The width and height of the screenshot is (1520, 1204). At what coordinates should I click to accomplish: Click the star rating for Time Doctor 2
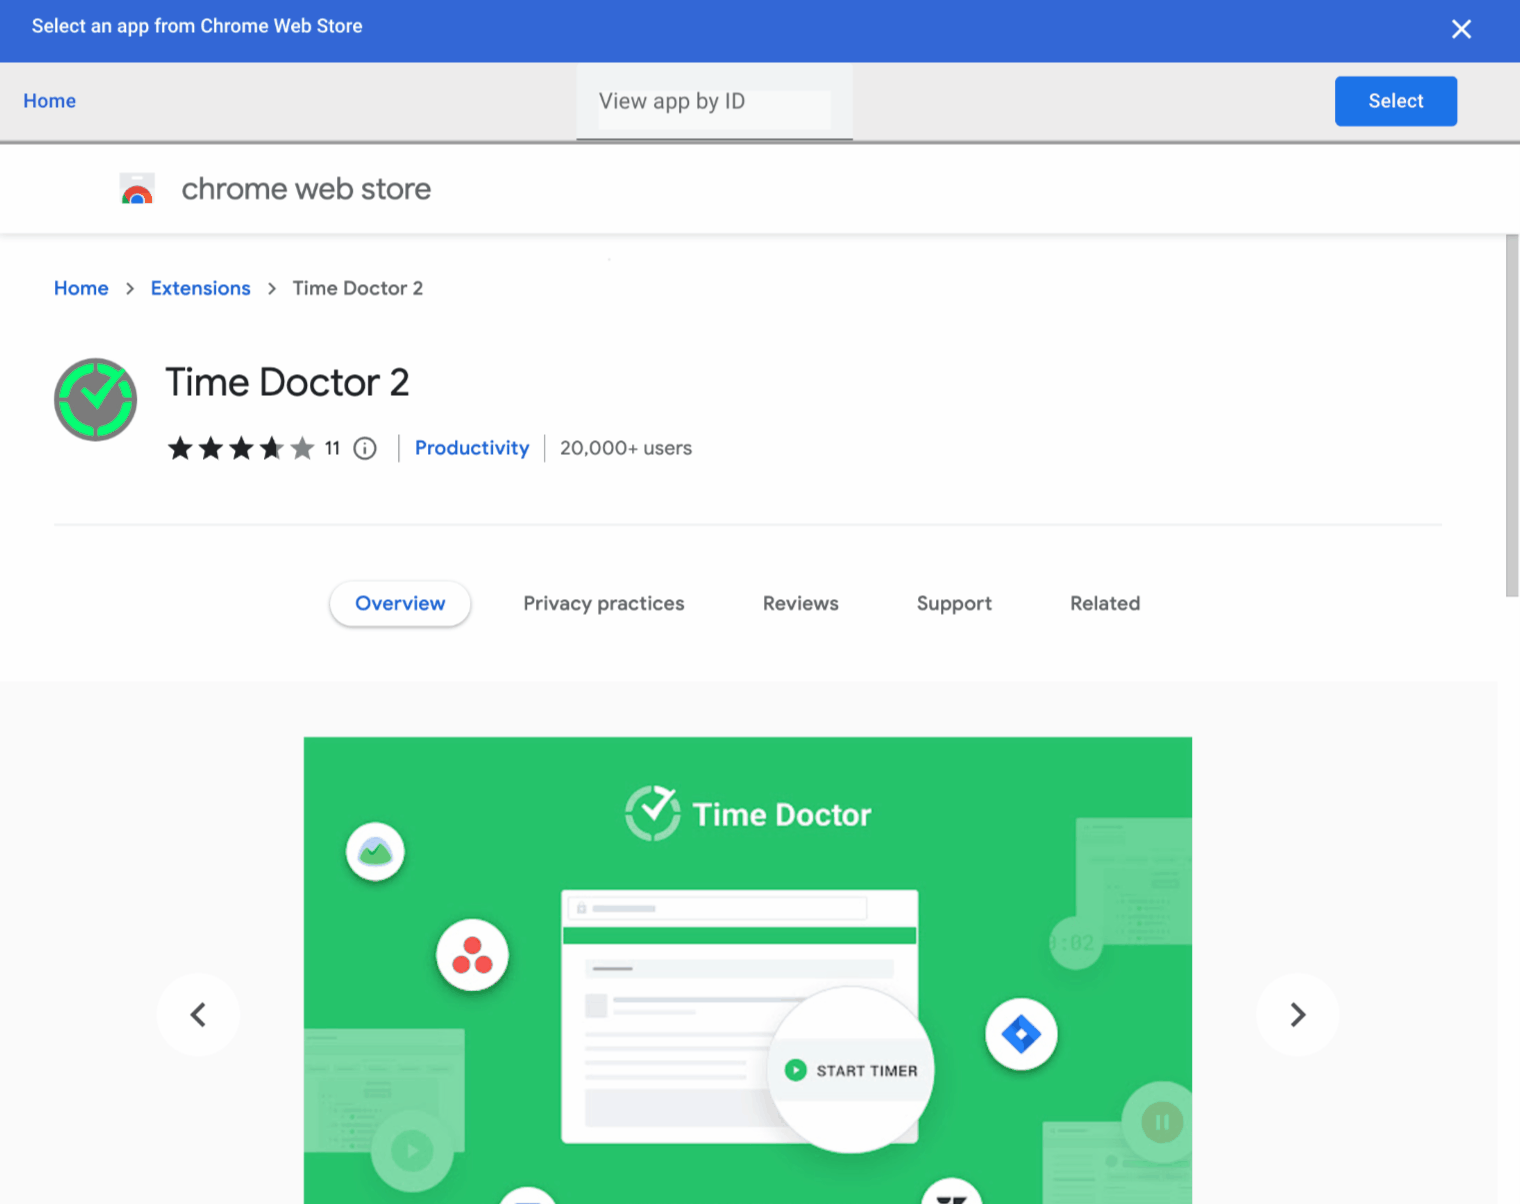click(x=241, y=448)
